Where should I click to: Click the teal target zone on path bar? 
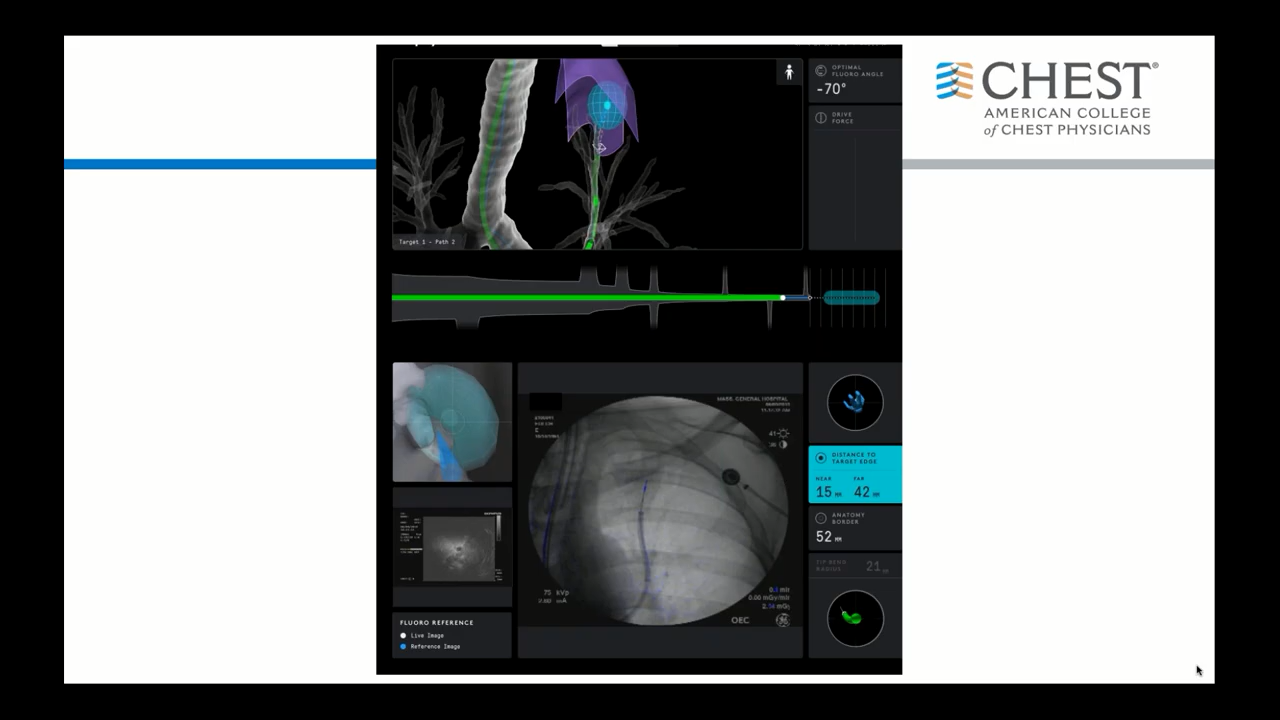click(x=851, y=298)
